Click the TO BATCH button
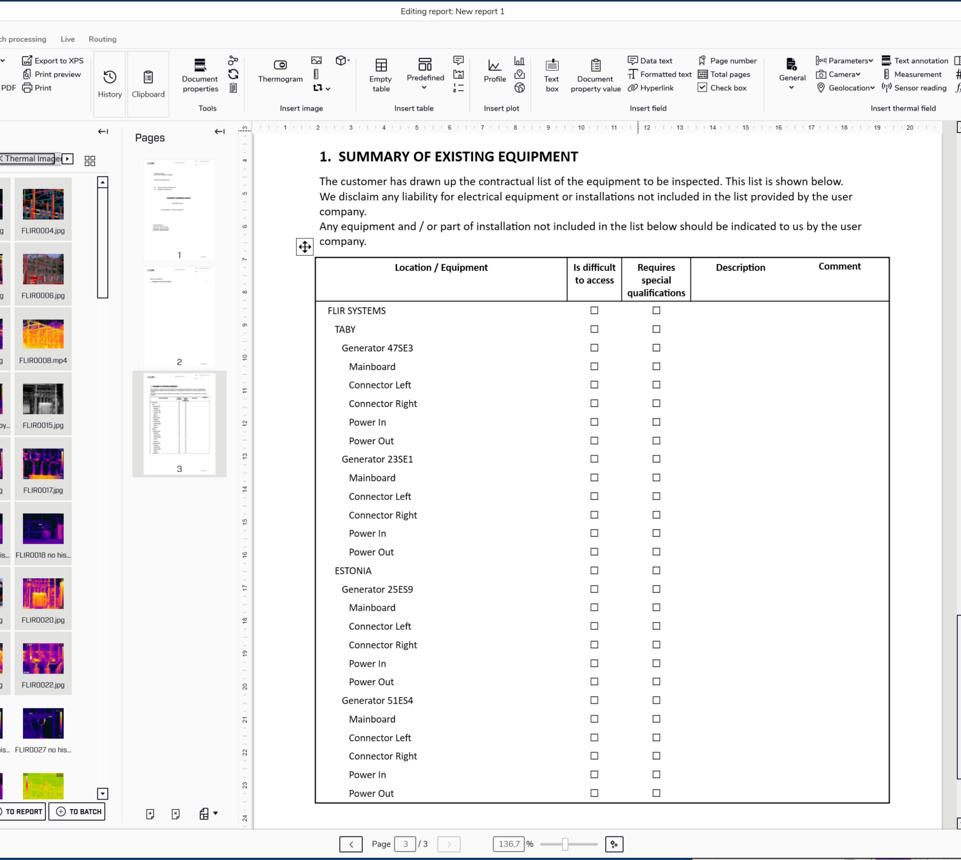 click(x=77, y=811)
